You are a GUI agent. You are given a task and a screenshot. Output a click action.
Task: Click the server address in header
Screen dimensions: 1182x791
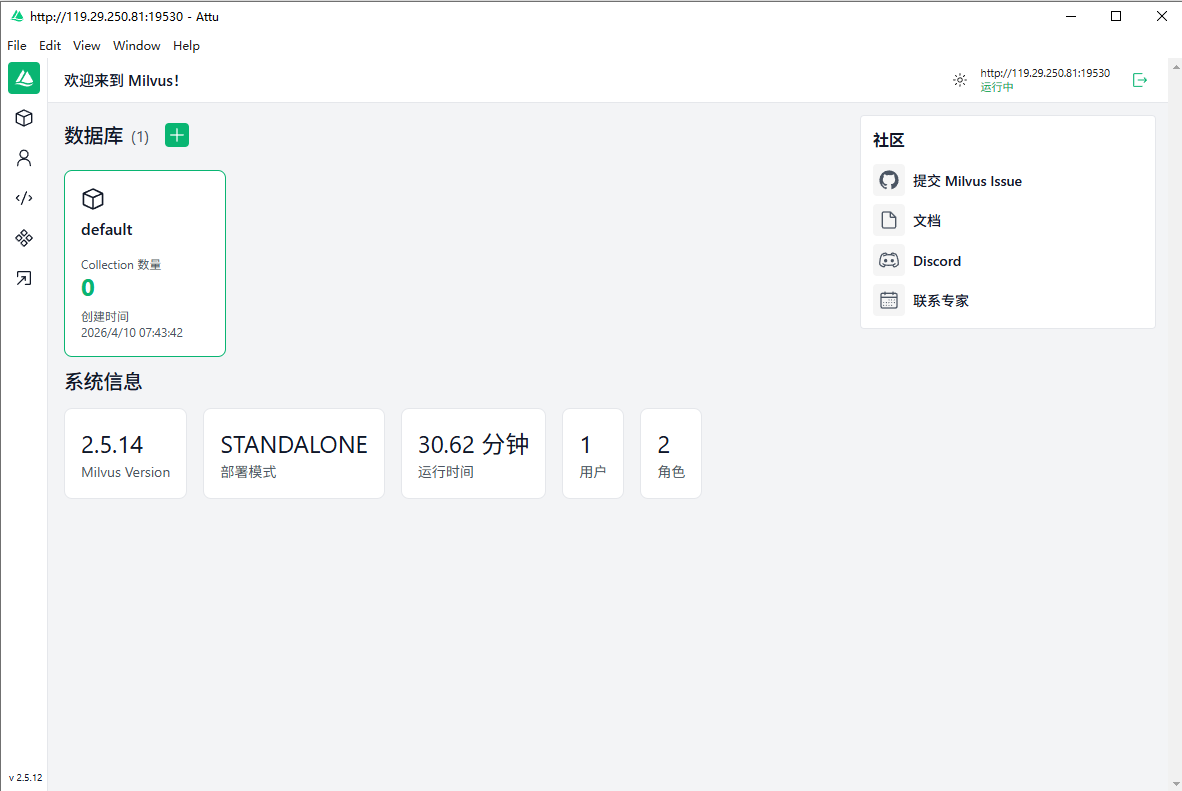1045,73
